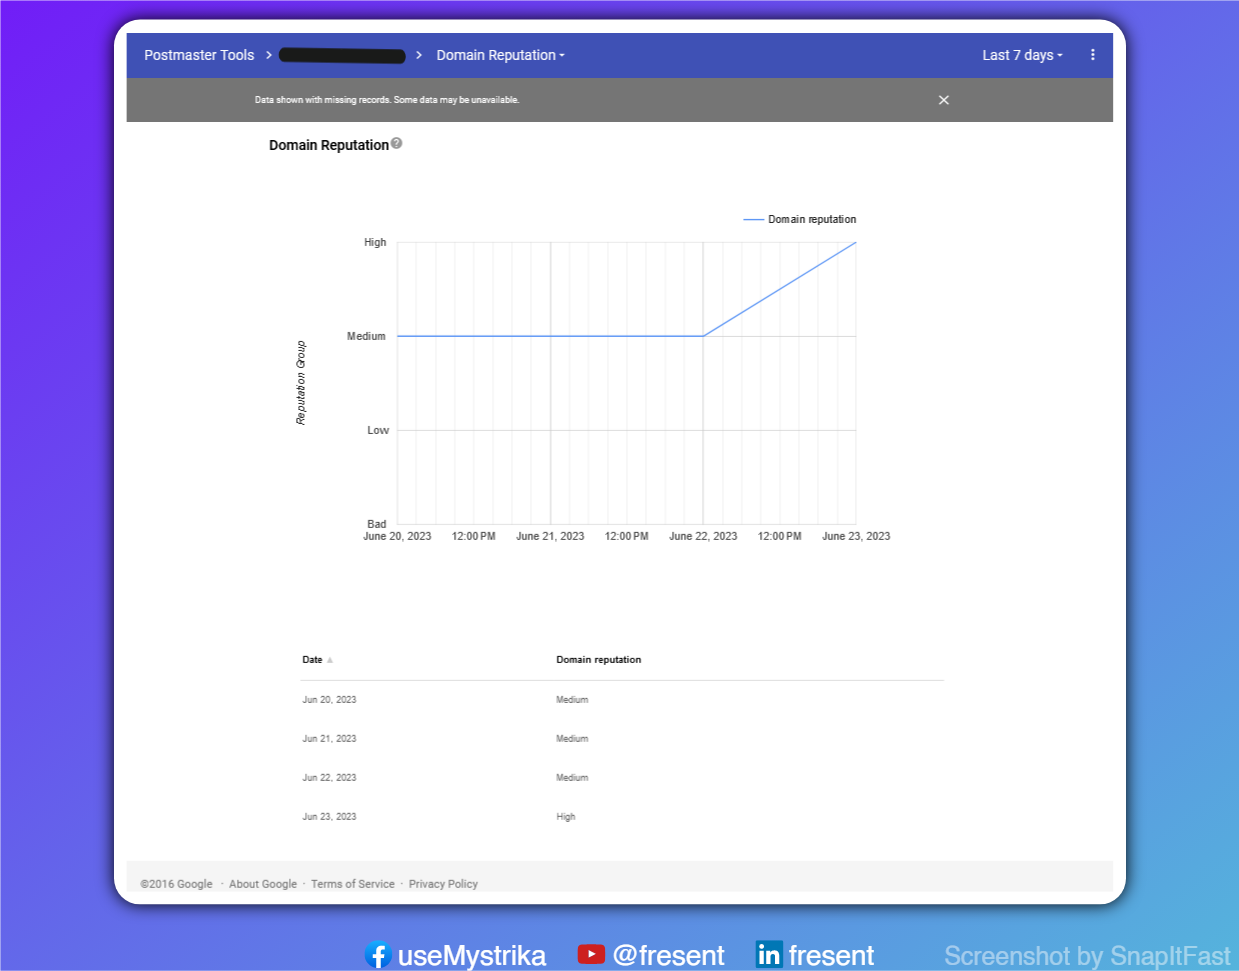The height and width of the screenshot is (971, 1239).
Task: Click the Medium value in Jun 22 row
Action: point(572,778)
